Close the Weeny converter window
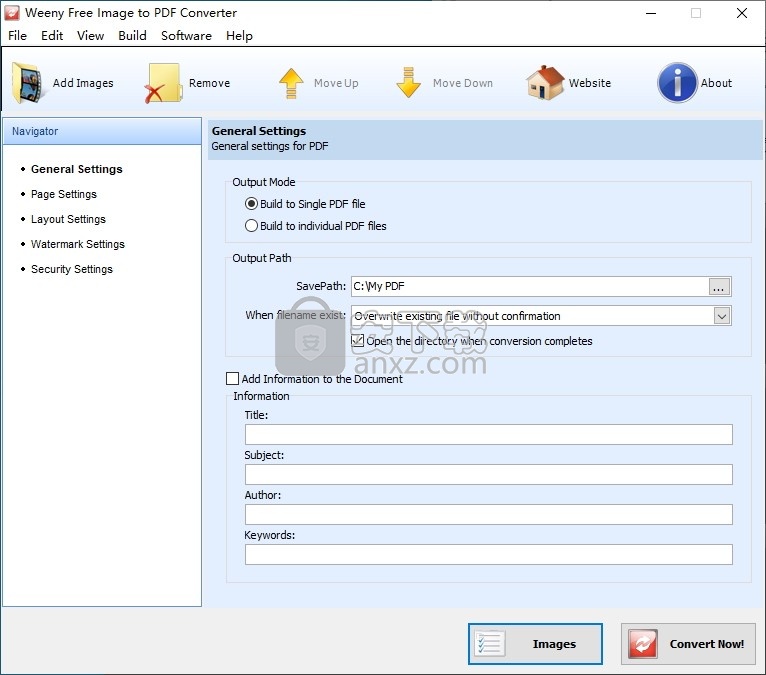Screen dimensions: 766x675 (x=742, y=13)
